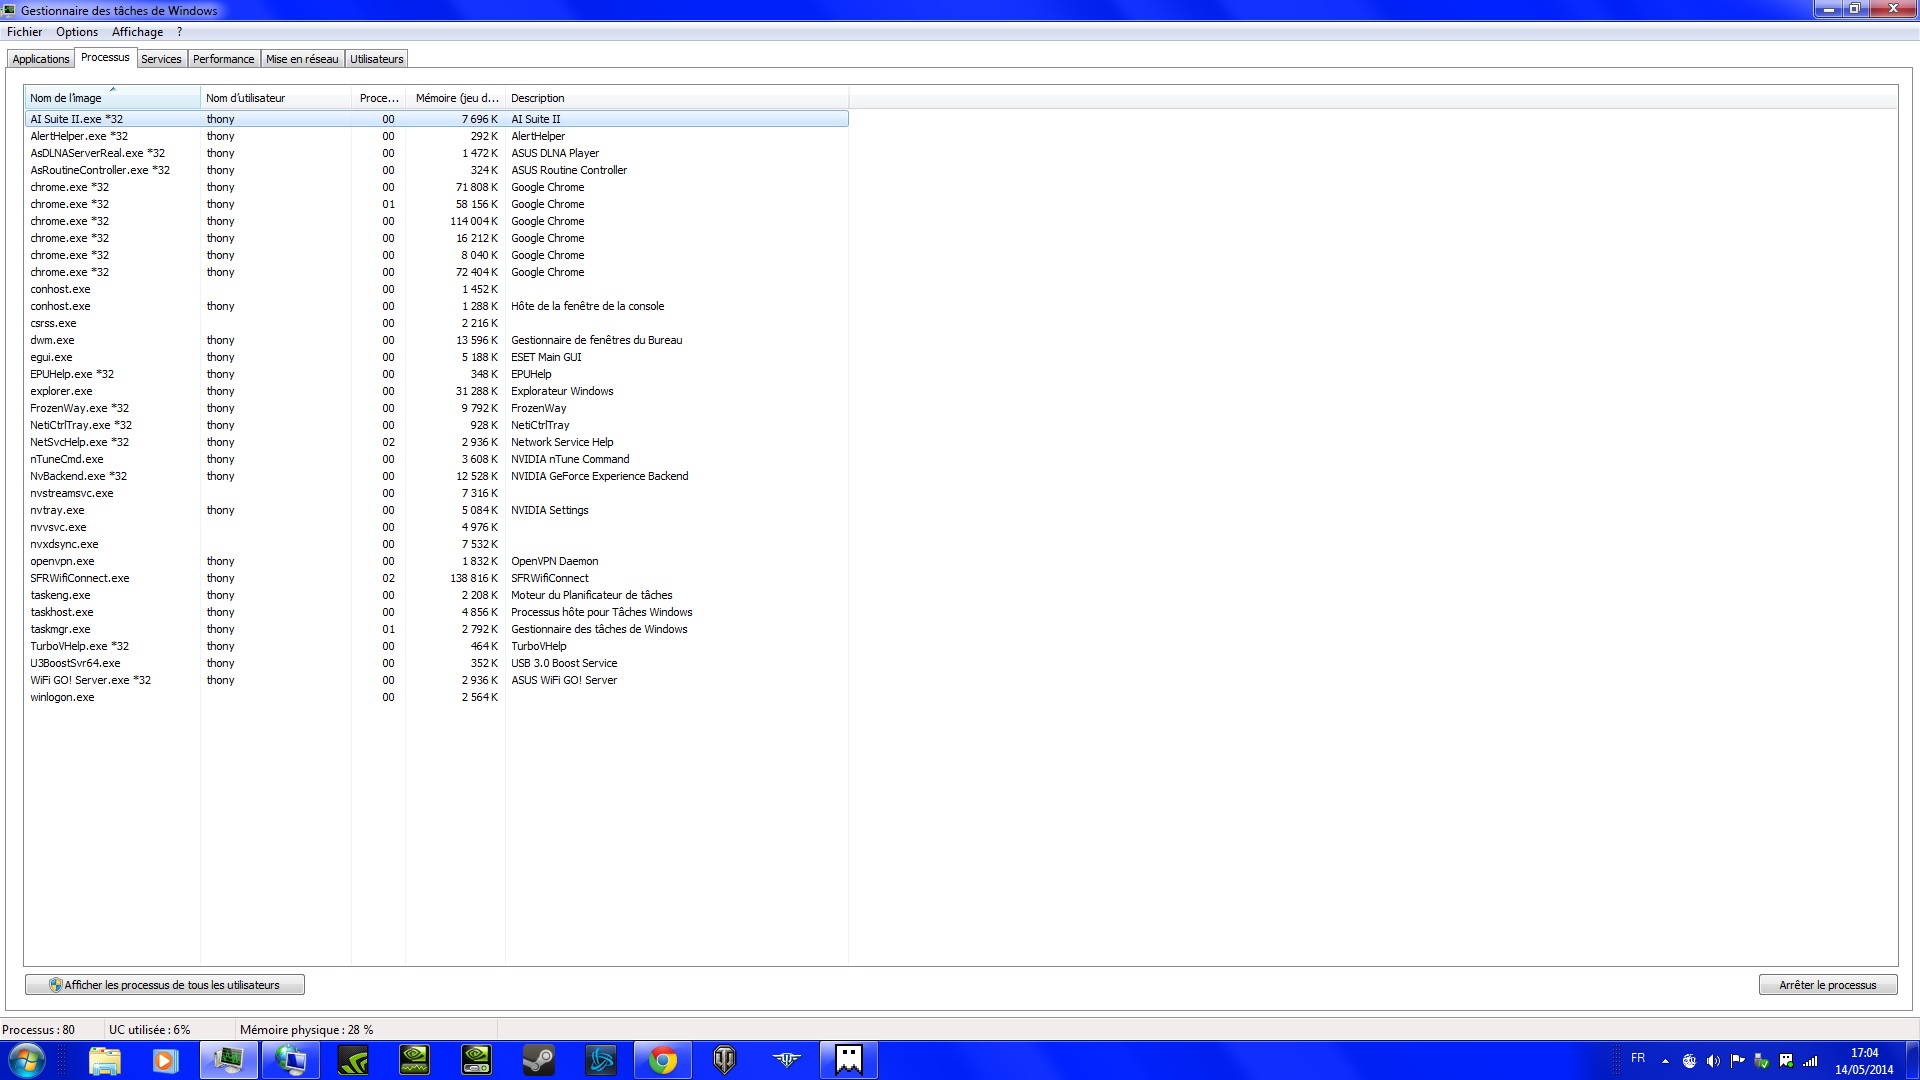Open the Options menu
Viewport: 1920px width, 1080px height.
pos(77,32)
